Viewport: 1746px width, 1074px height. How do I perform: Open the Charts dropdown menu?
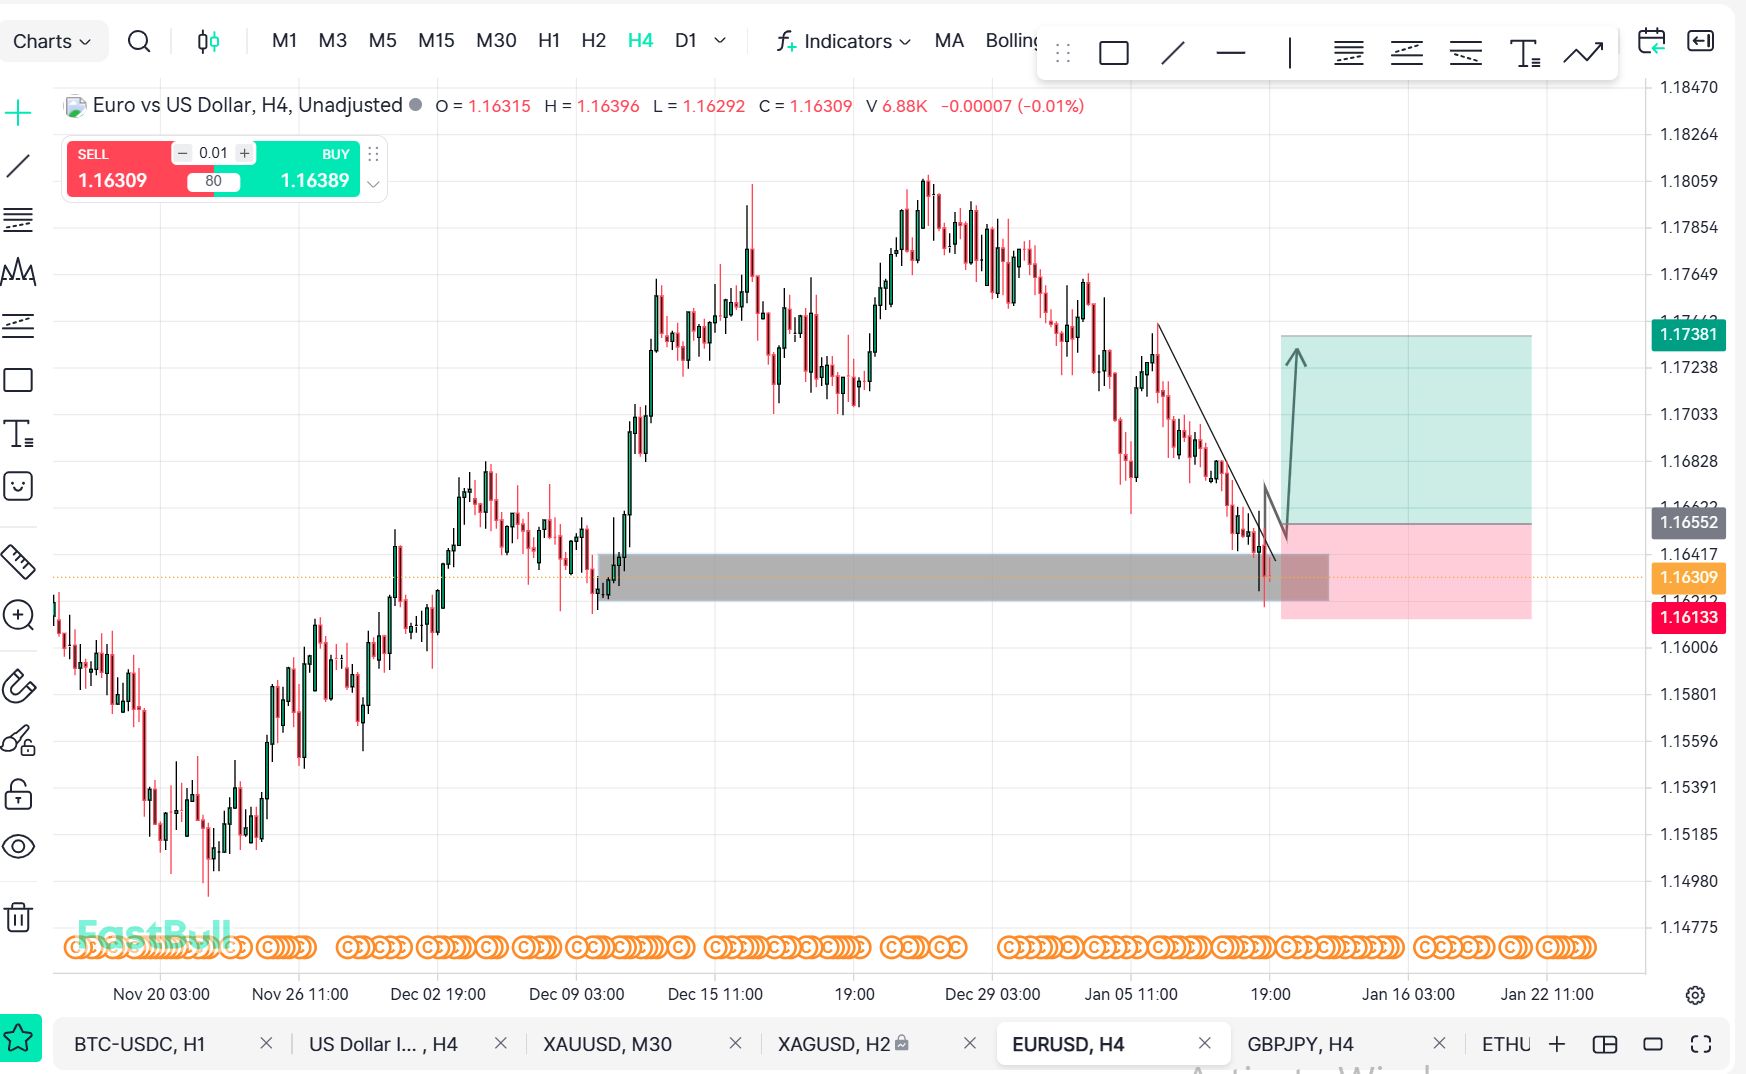(x=52, y=41)
